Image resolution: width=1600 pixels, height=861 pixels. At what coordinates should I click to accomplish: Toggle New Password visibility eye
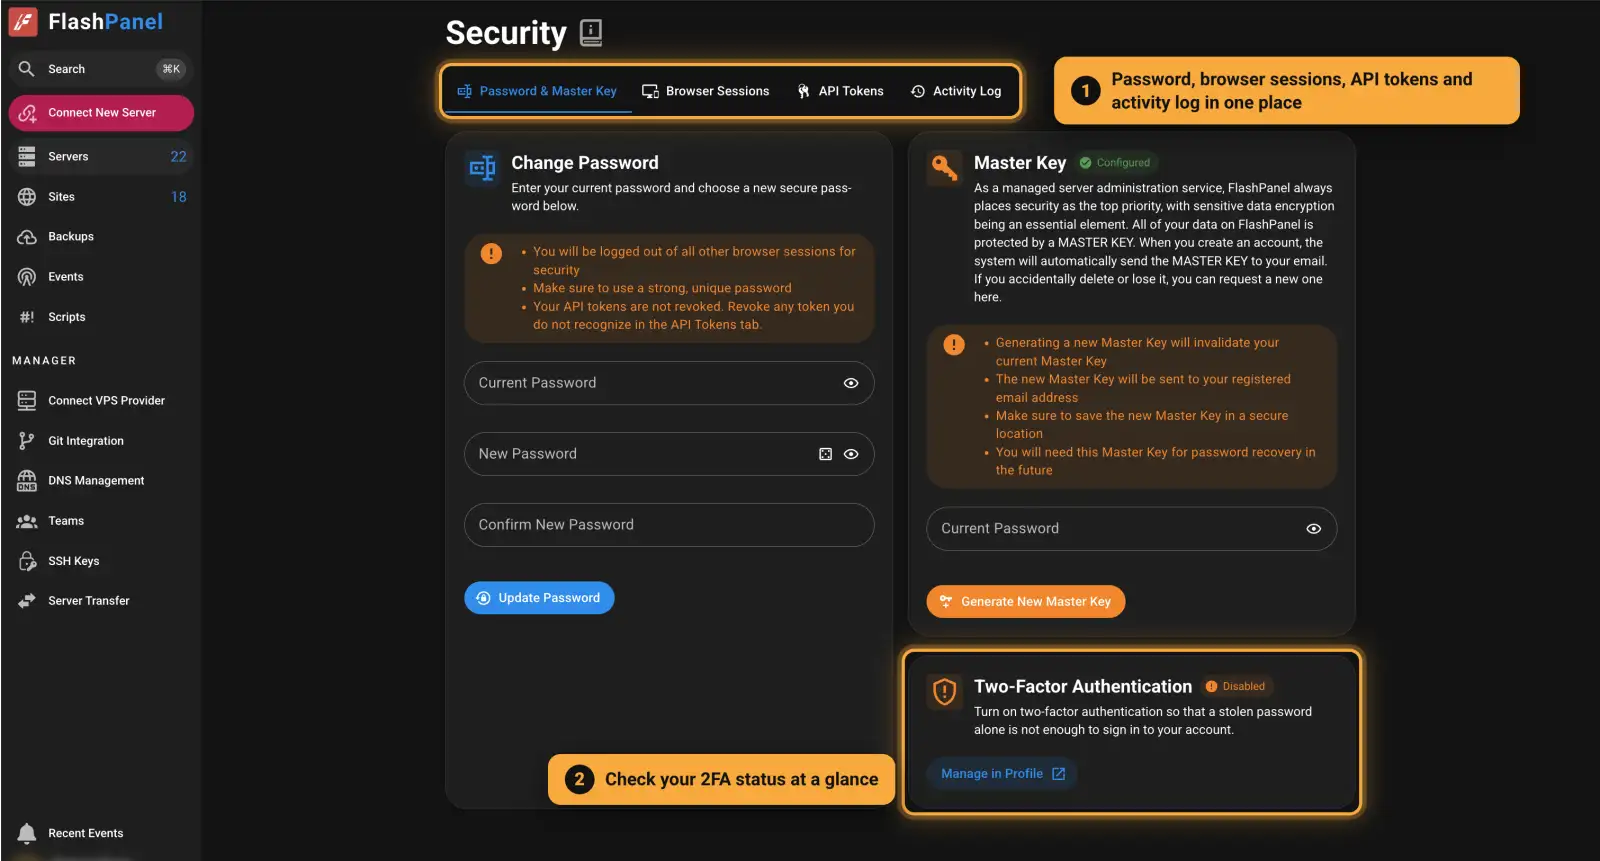pyautogui.click(x=851, y=454)
